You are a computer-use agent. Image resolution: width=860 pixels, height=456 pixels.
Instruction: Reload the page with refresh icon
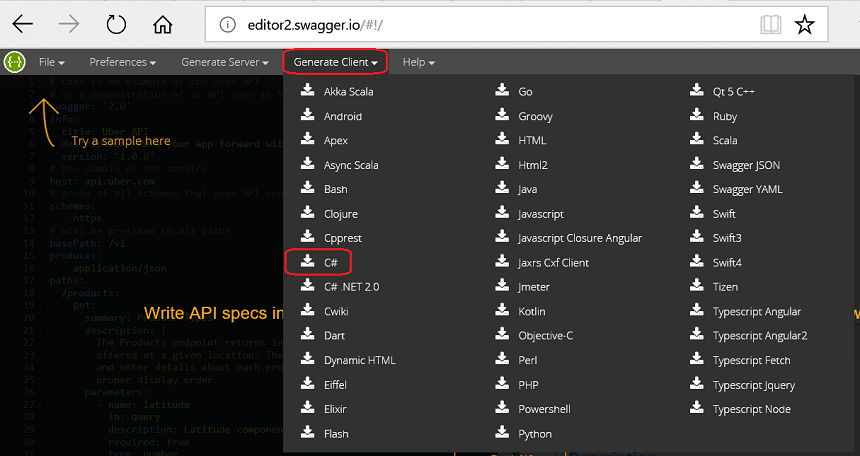tap(116, 24)
